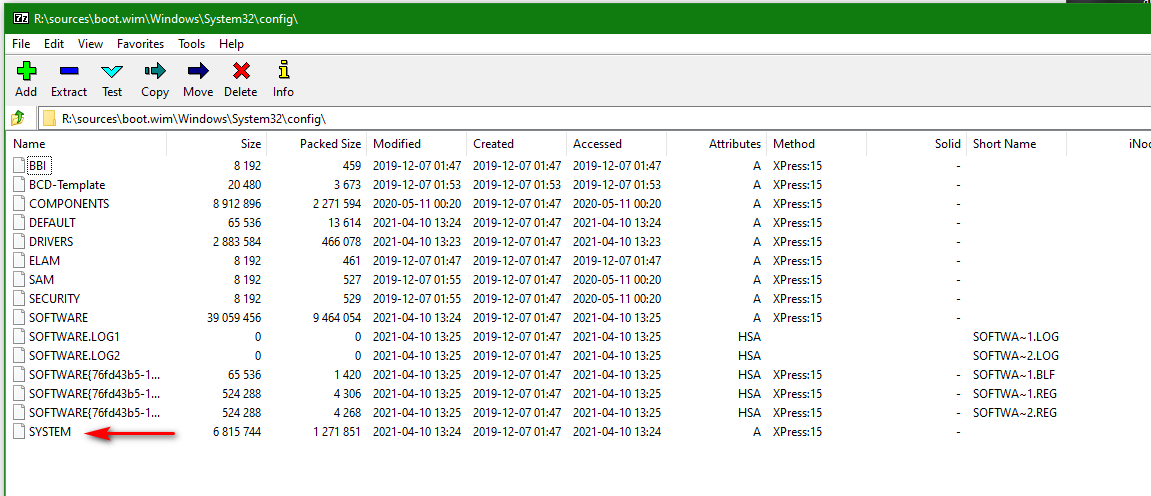Click SOFTWA~2.REG short name

1014,414
